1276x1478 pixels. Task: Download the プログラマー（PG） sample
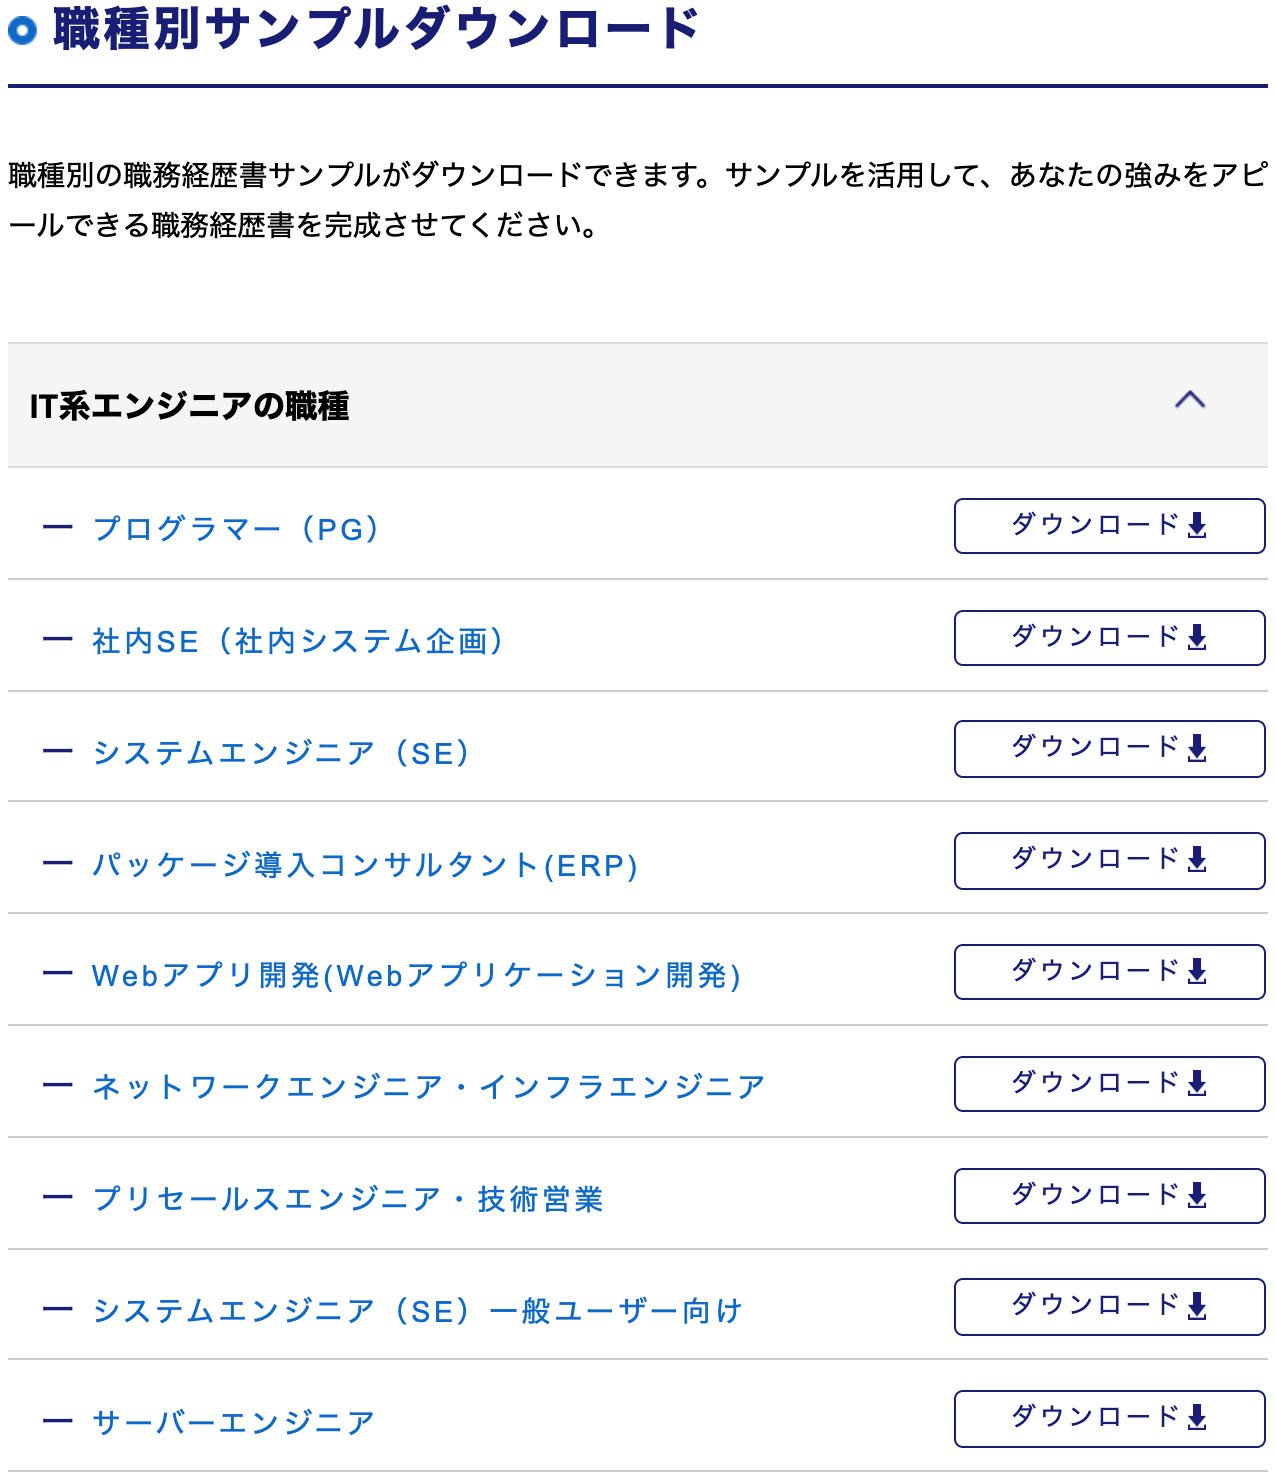tap(1109, 526)
